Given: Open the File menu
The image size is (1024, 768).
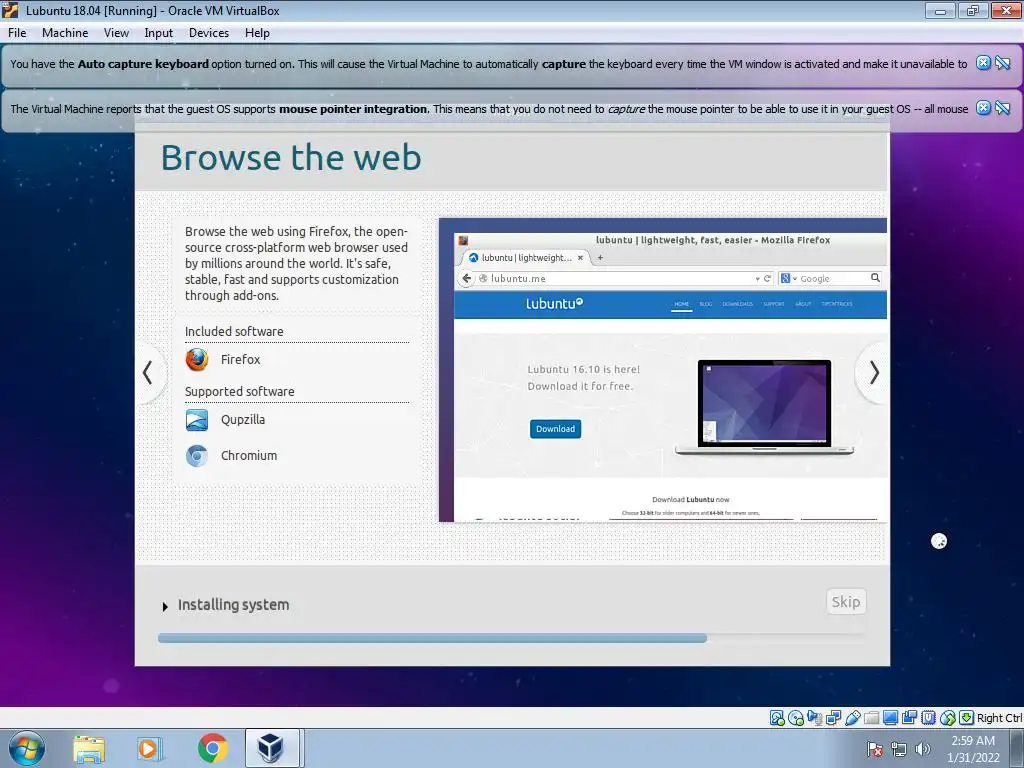Looking at the screenshot, I should point(17,33).
